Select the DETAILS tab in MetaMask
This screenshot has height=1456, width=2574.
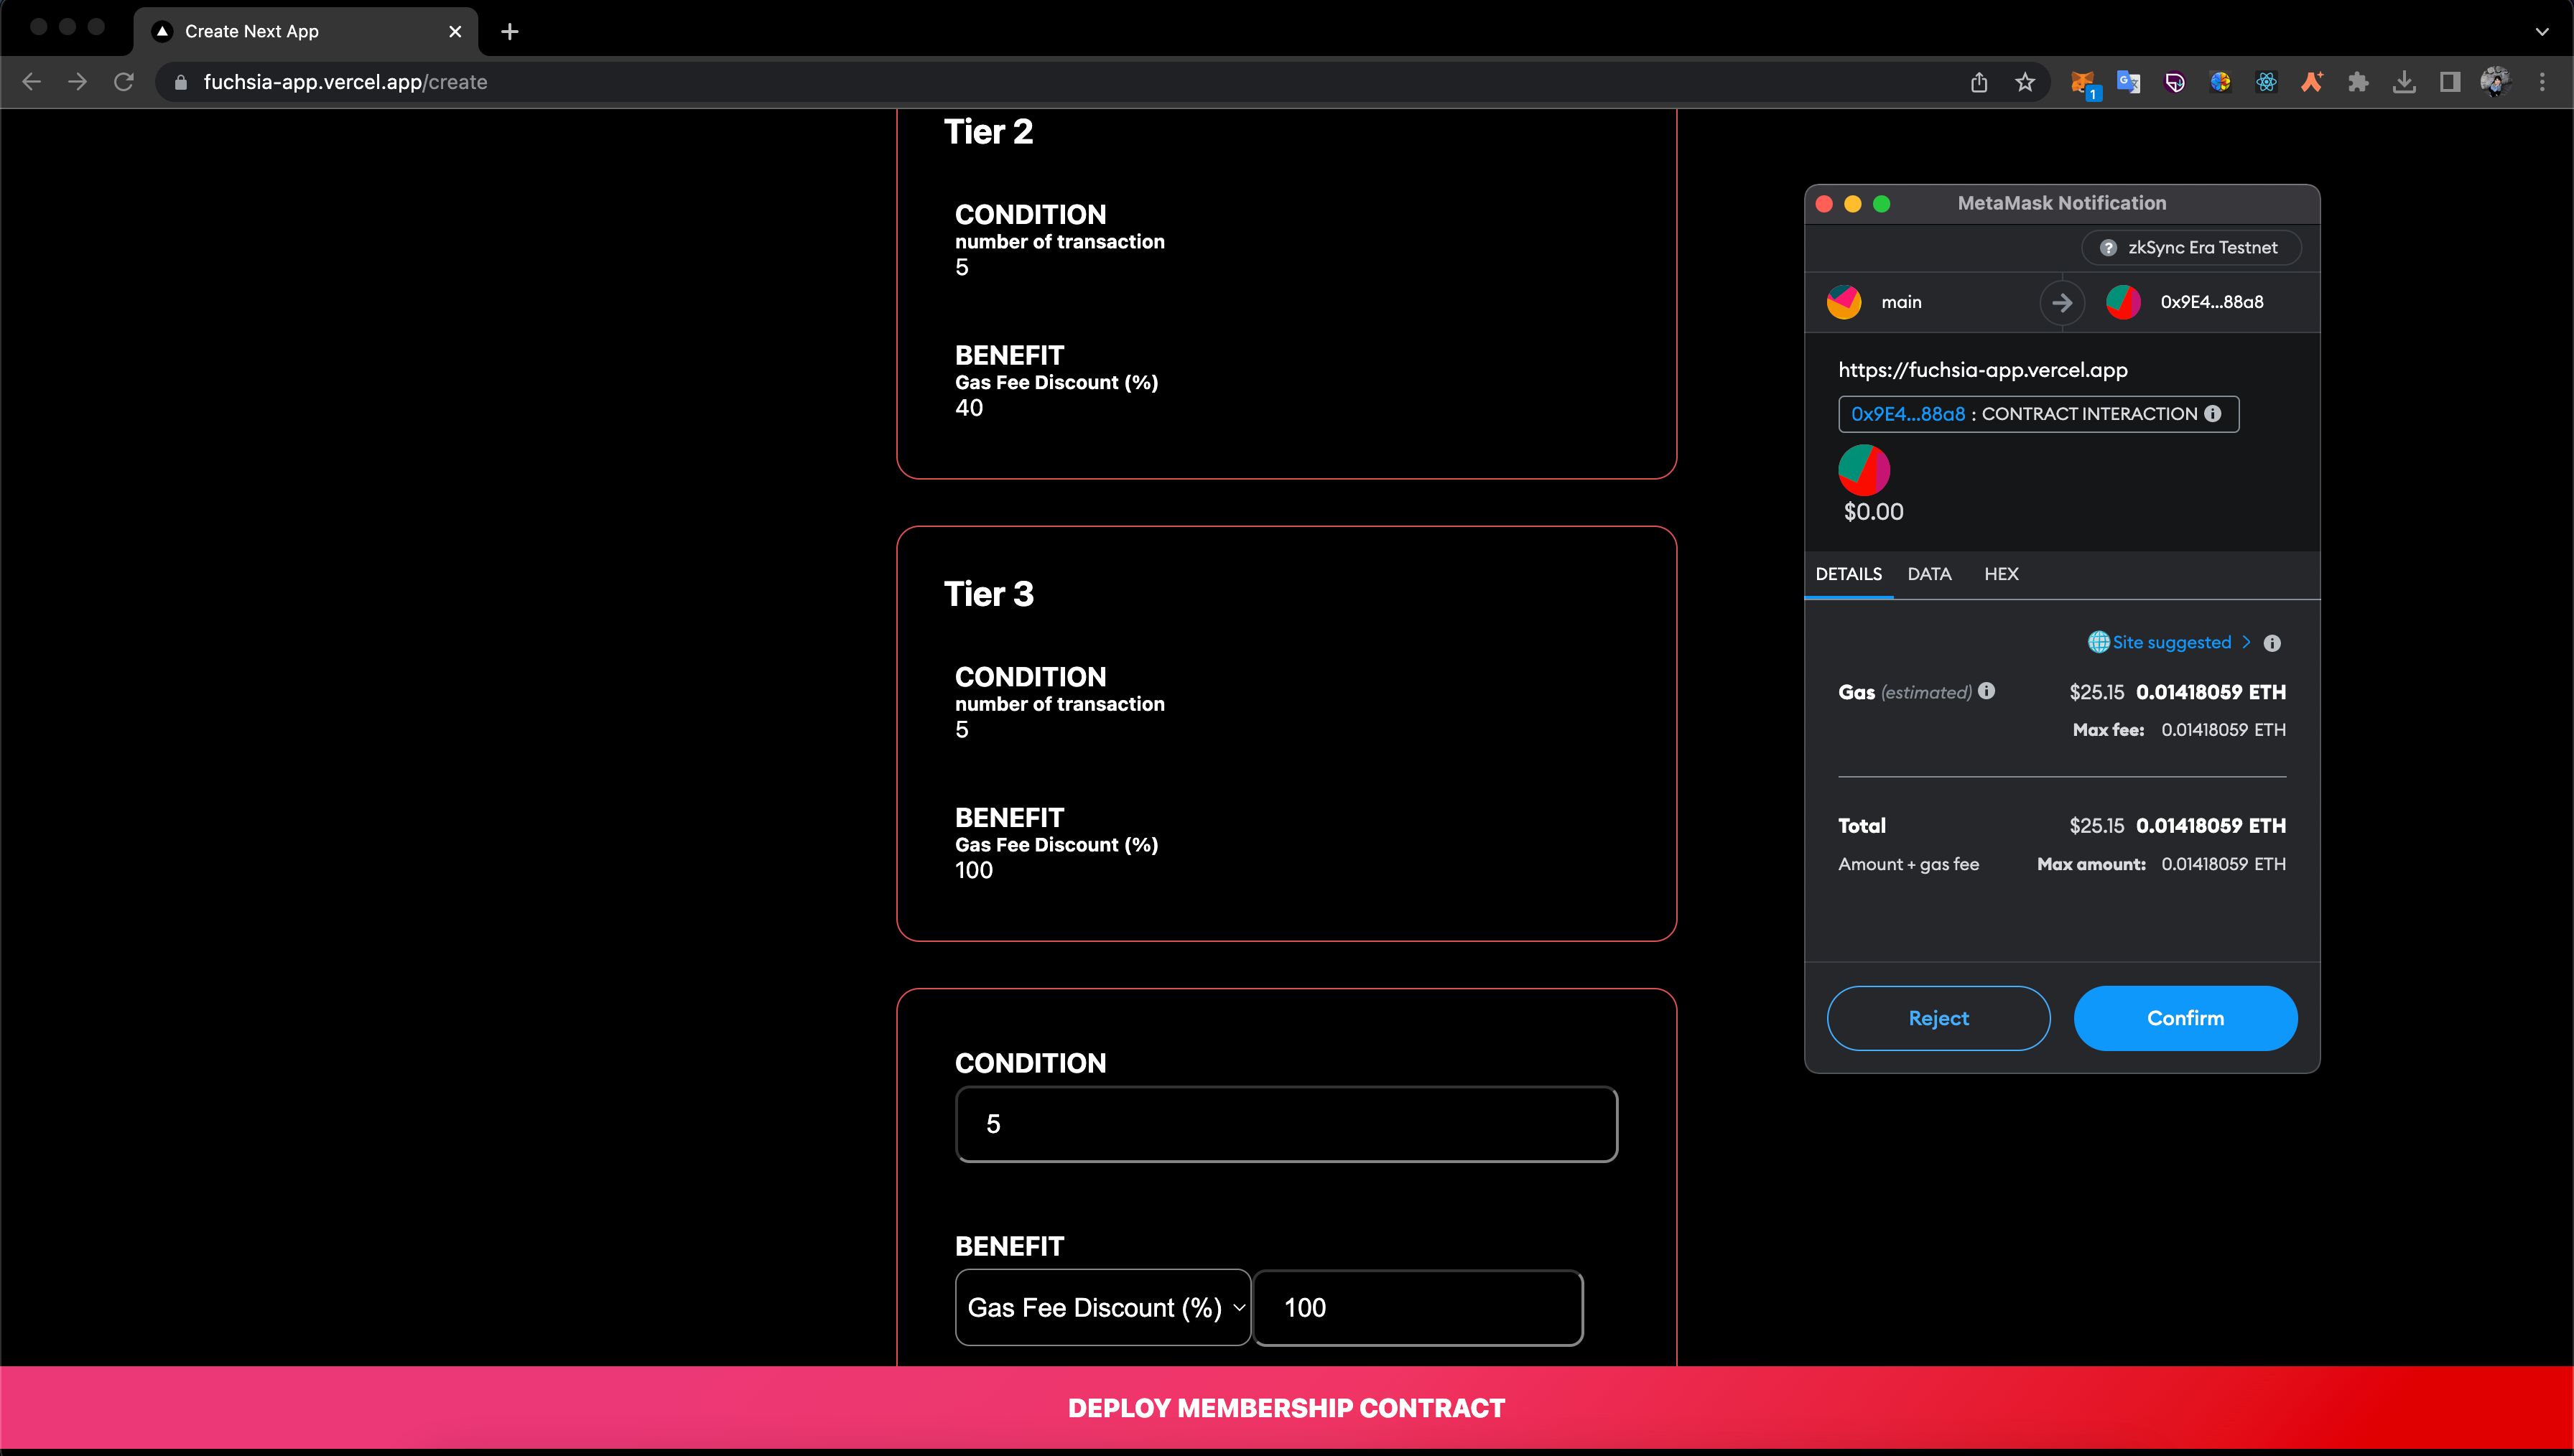[1849, 572]
